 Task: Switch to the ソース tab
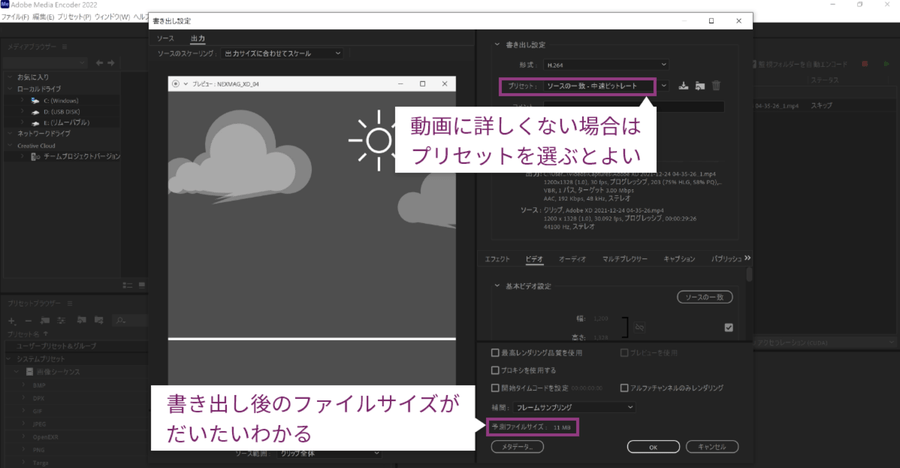click(165, 38)
